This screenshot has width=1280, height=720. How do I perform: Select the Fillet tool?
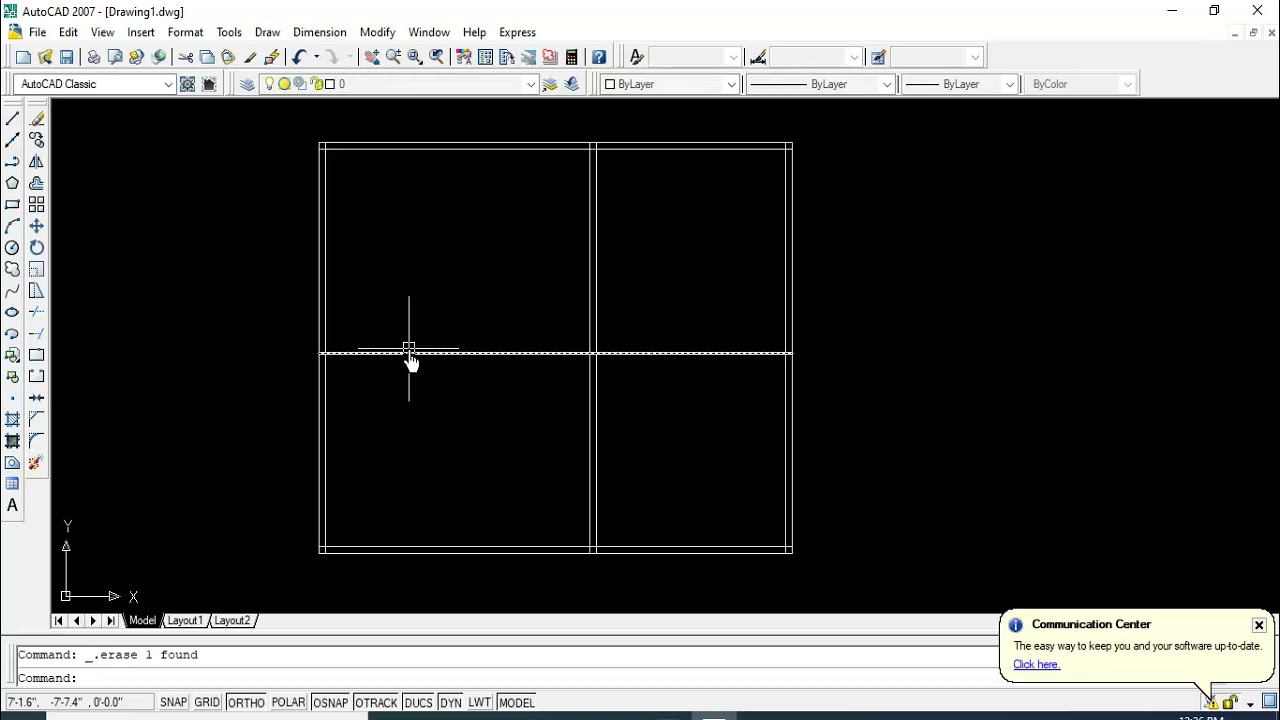coord(36,441)
